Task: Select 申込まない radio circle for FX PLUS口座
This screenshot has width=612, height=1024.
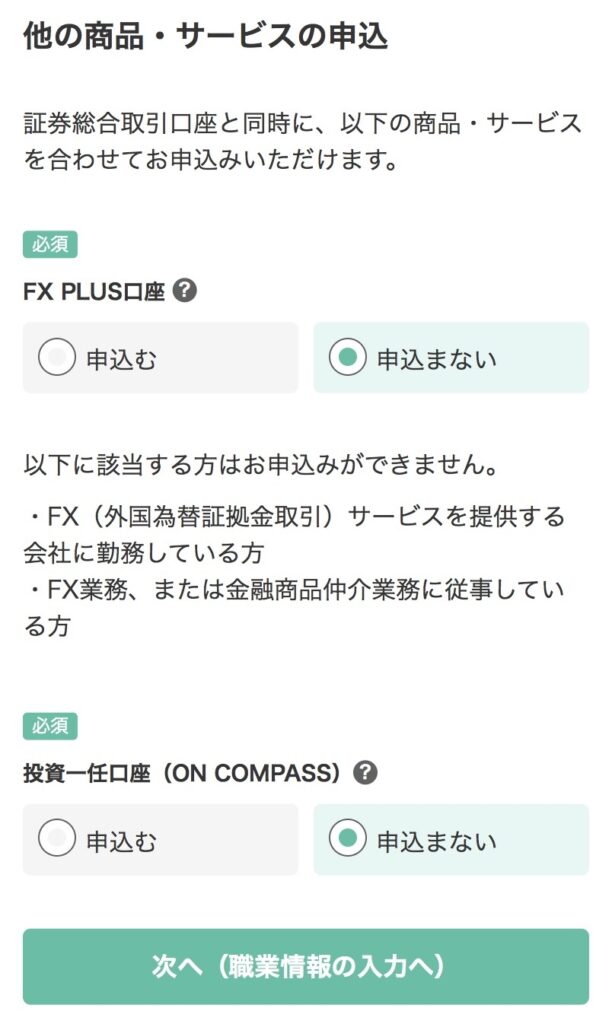Action: click(347, 358)
